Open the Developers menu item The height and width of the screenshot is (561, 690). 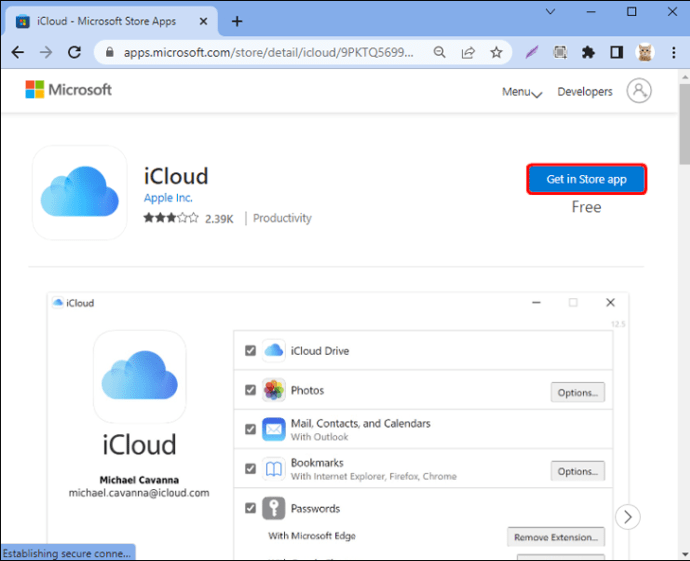[x=585, y=92]
